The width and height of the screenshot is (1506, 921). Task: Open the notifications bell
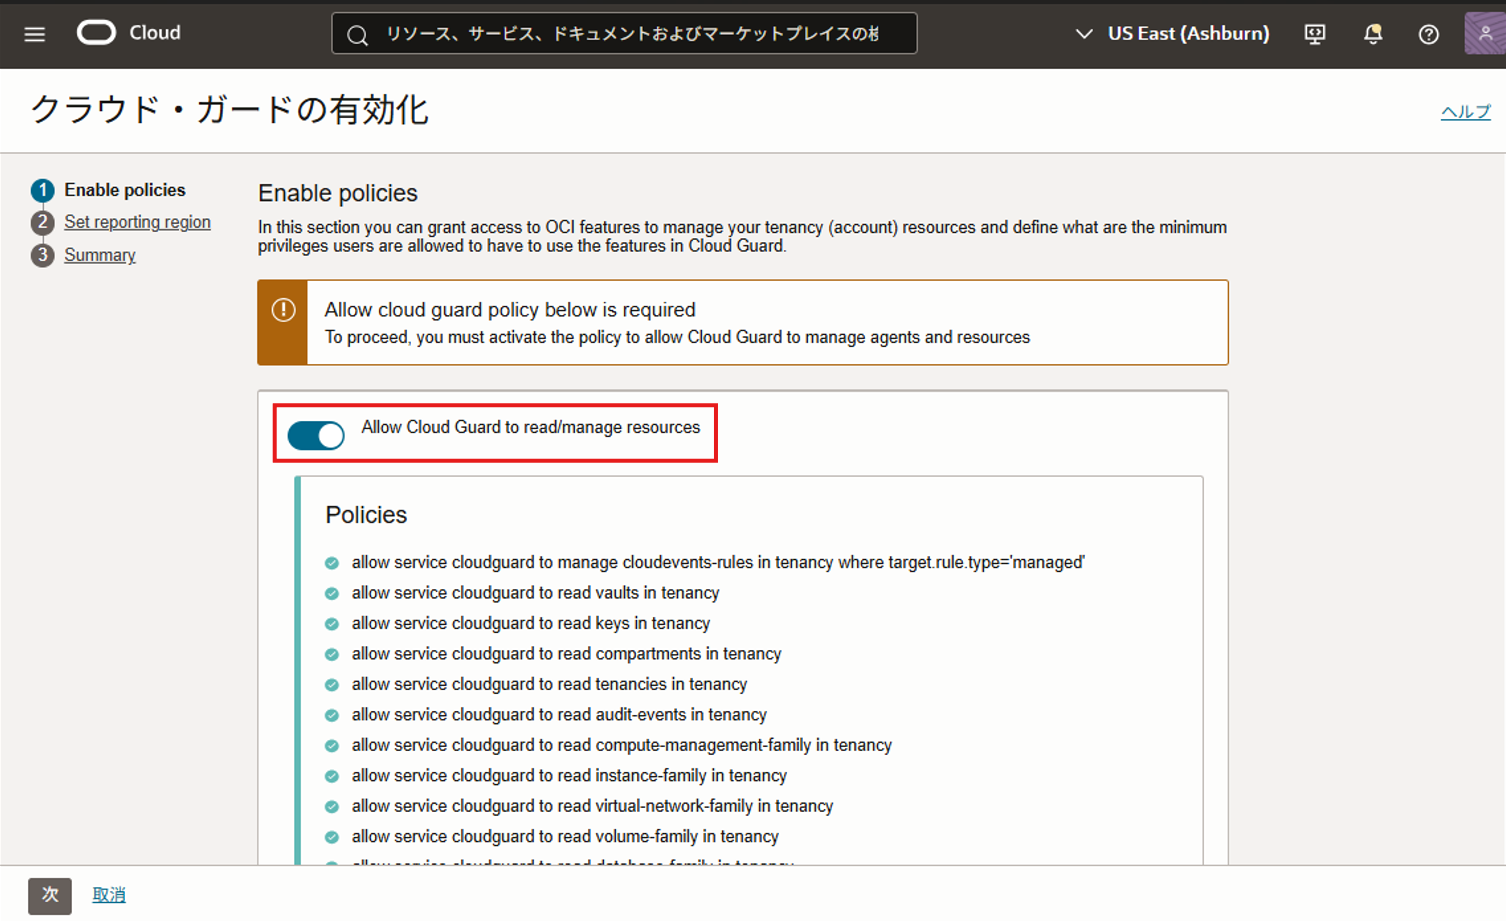[1373, 34]
